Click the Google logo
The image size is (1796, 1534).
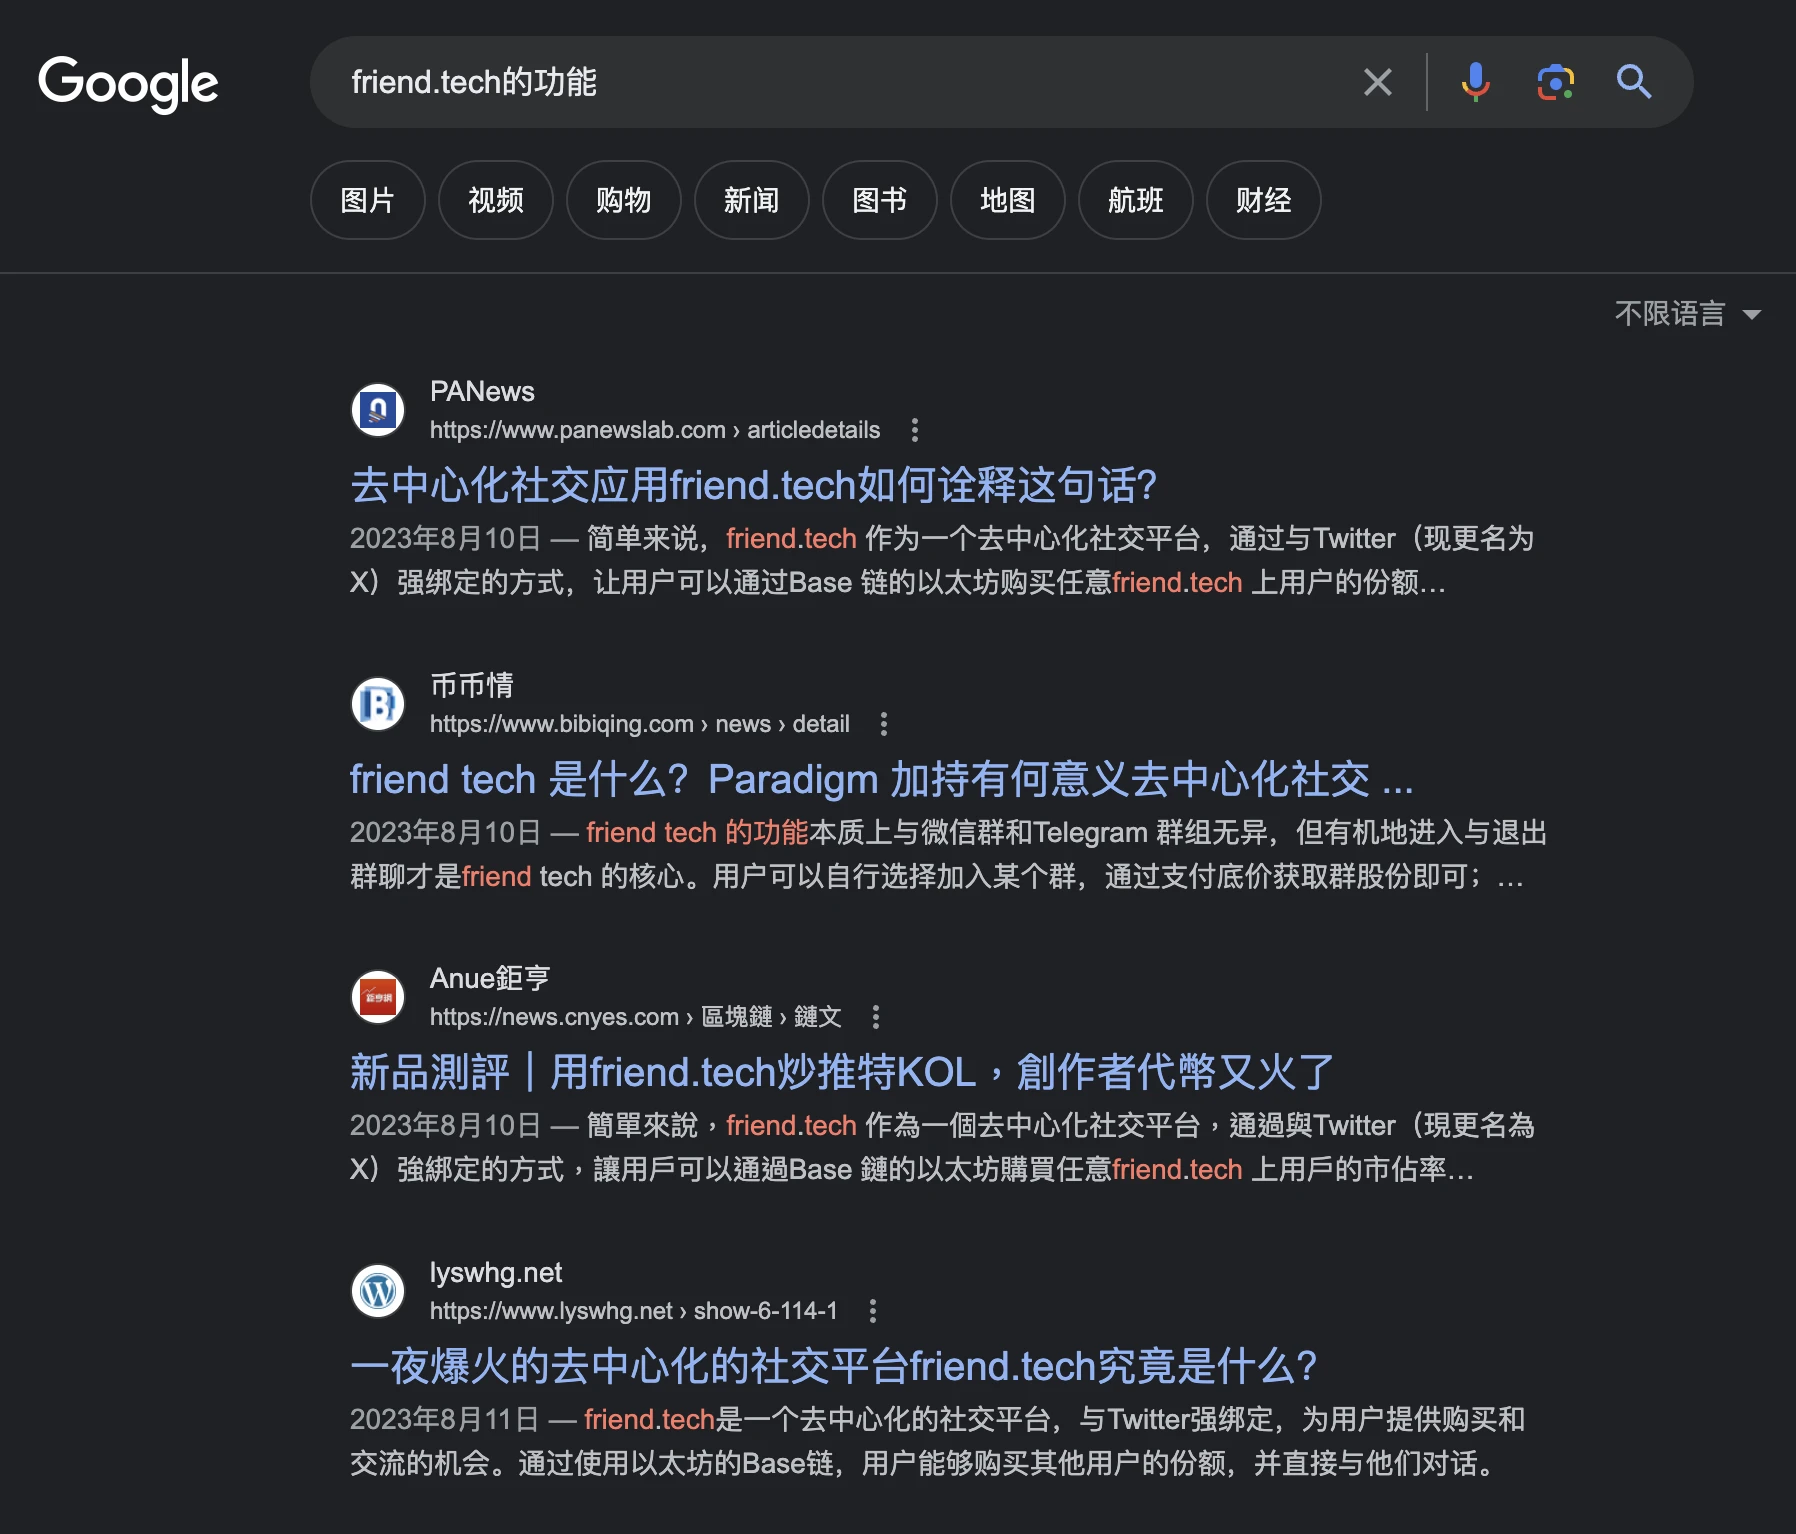tap(128, 84)
